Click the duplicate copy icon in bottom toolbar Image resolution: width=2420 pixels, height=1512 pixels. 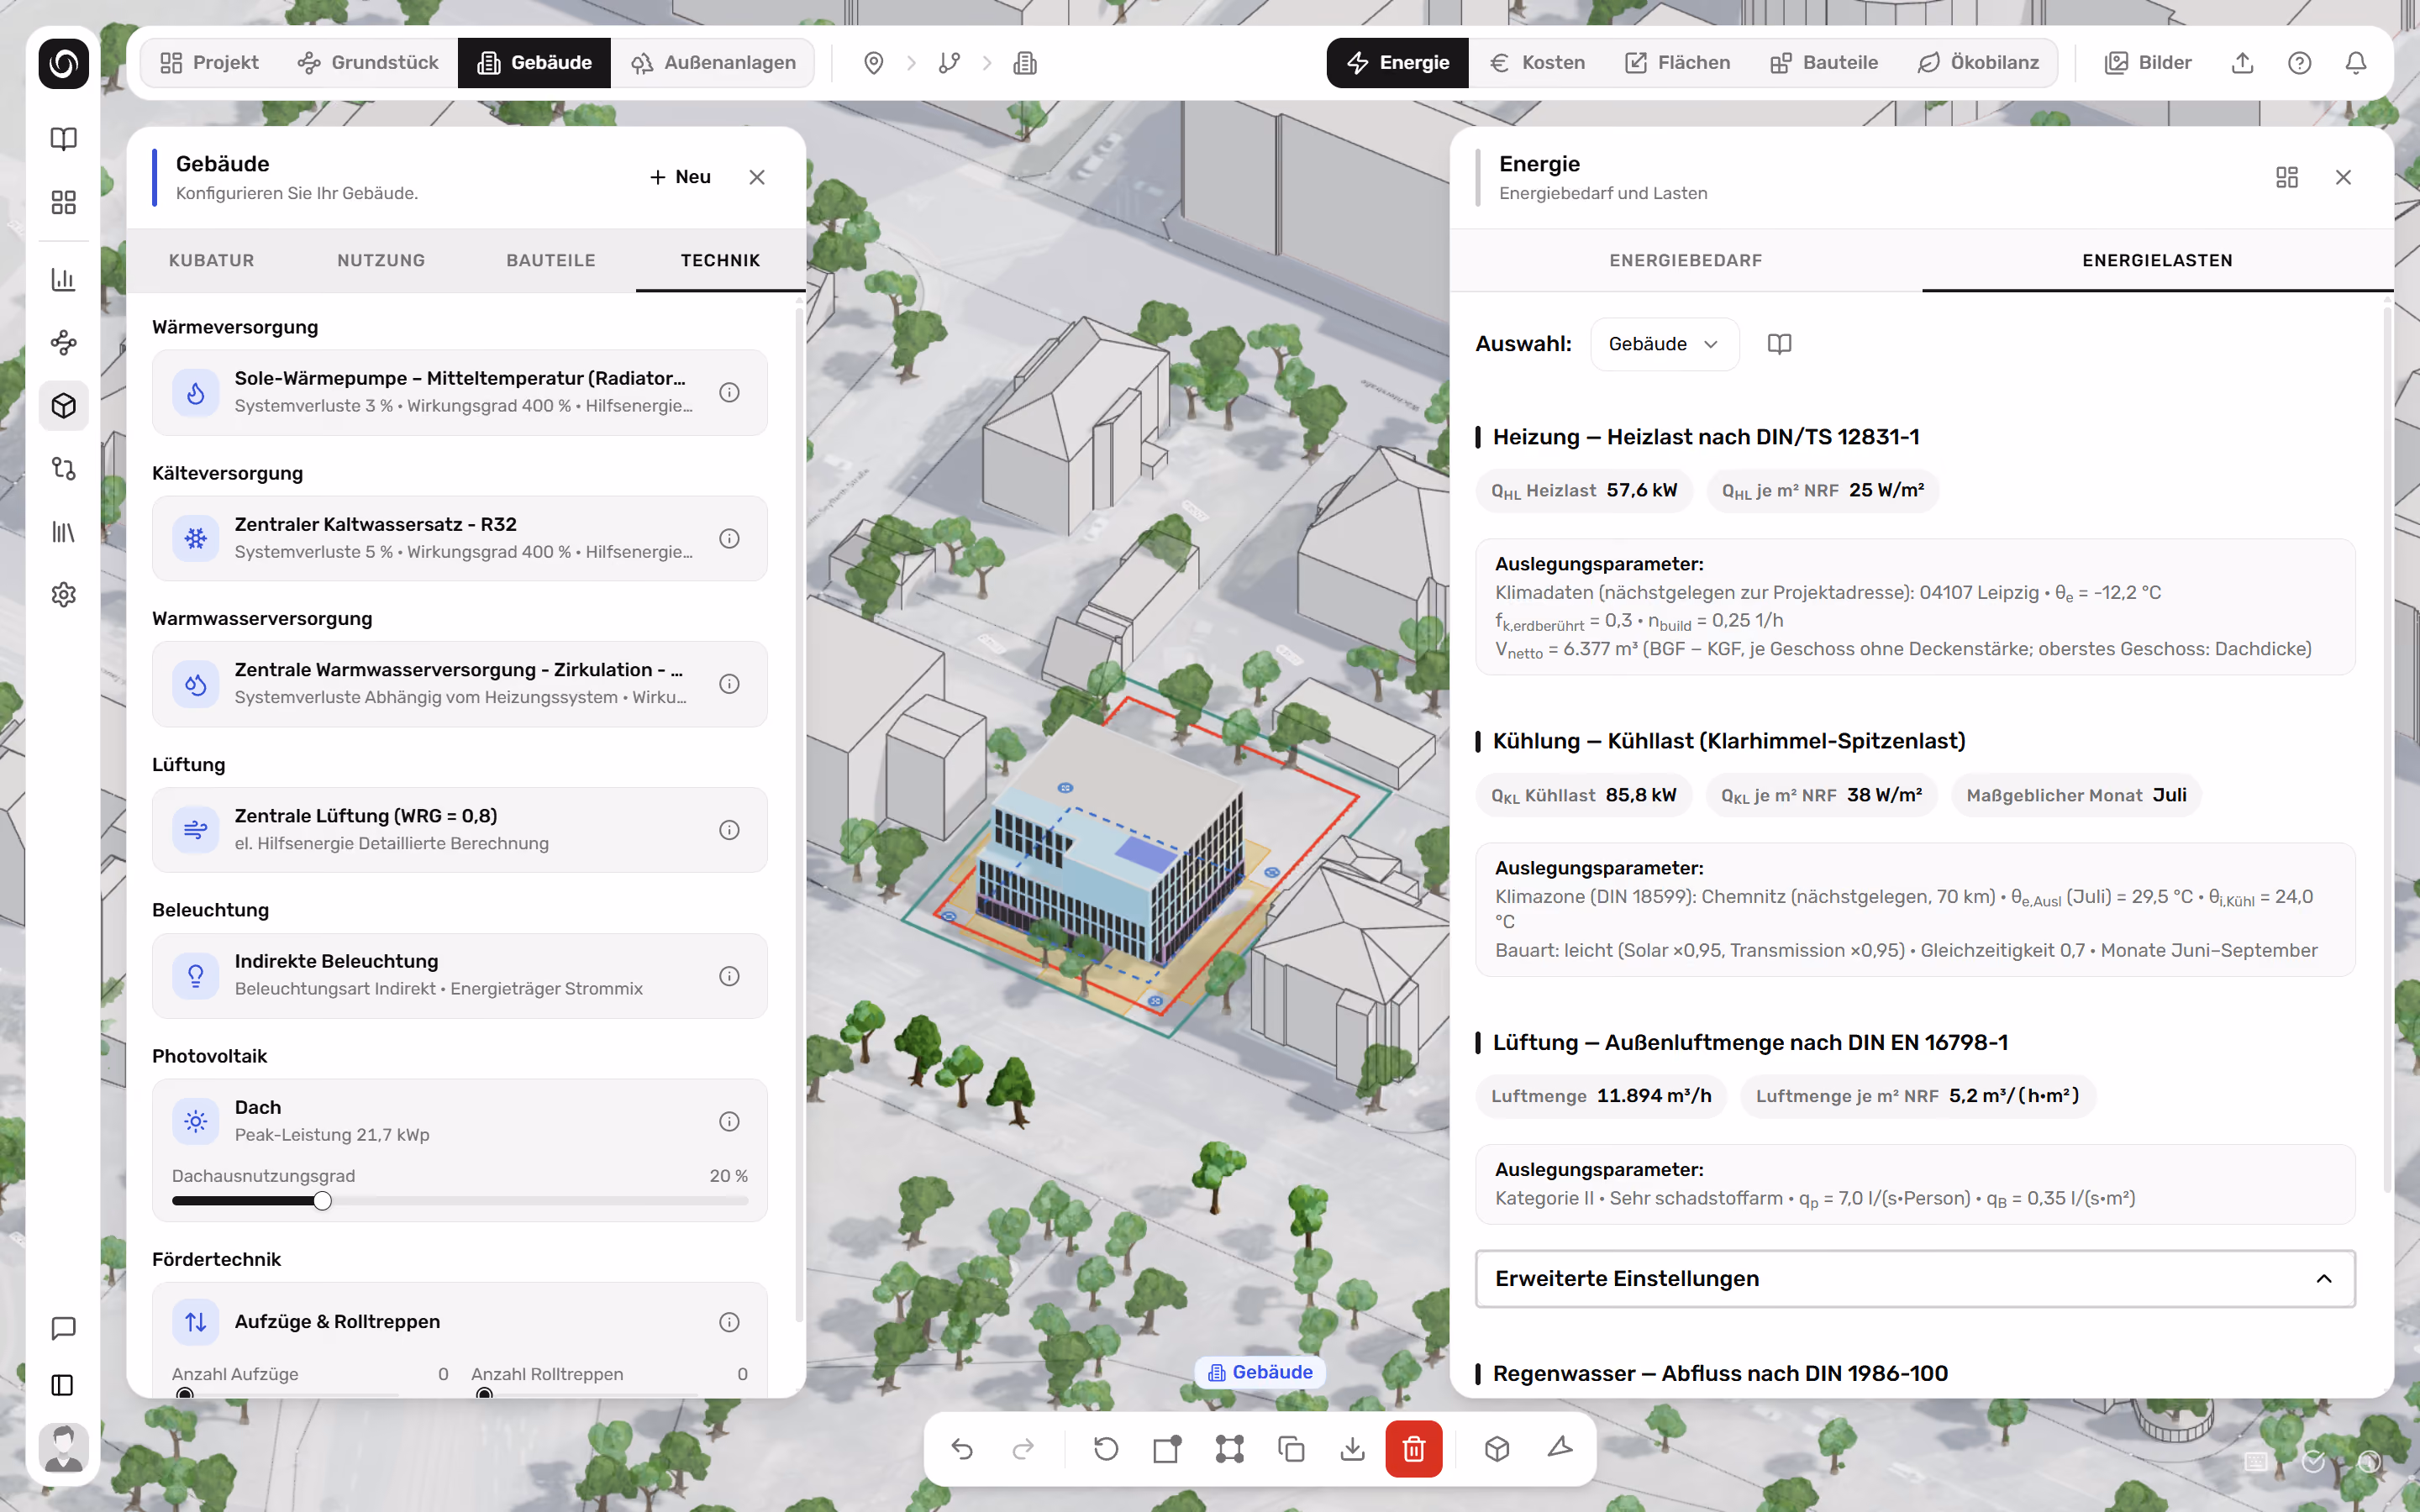(1291, 1448)
